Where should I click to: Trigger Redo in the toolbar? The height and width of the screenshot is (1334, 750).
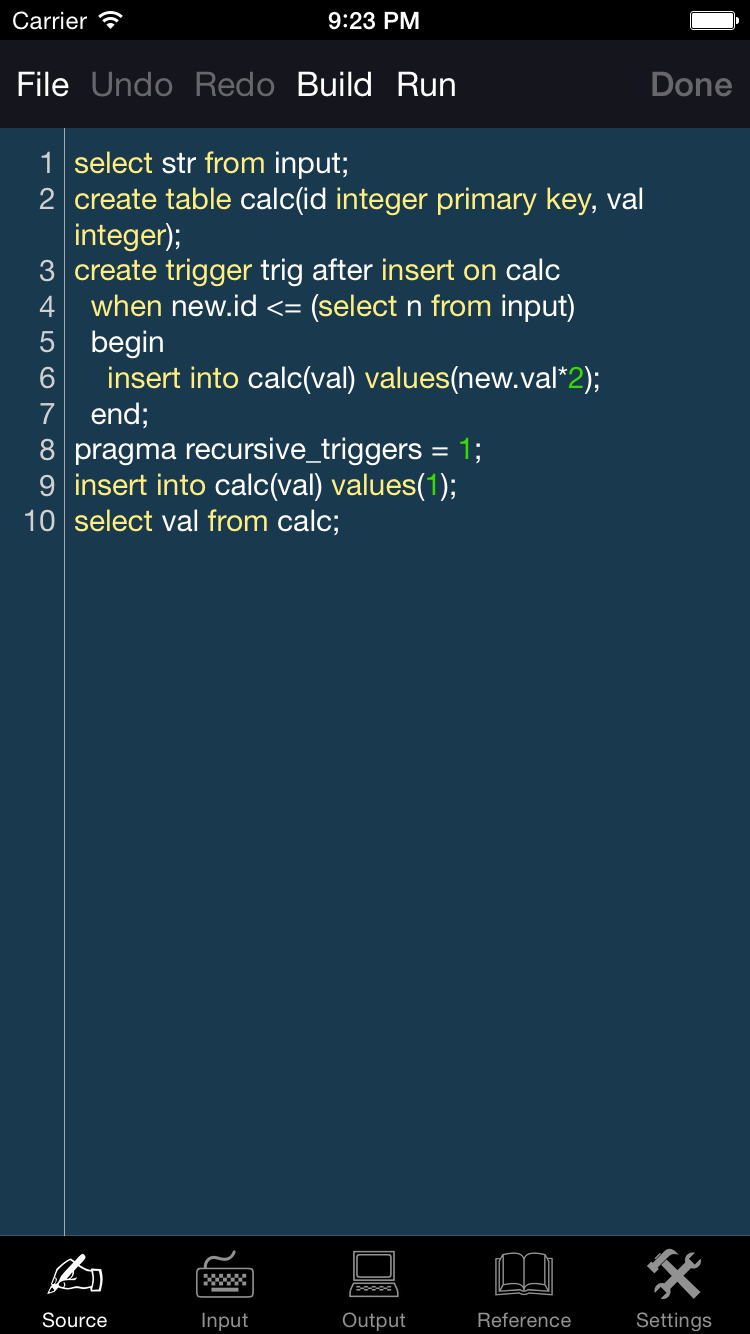(234, 85)
